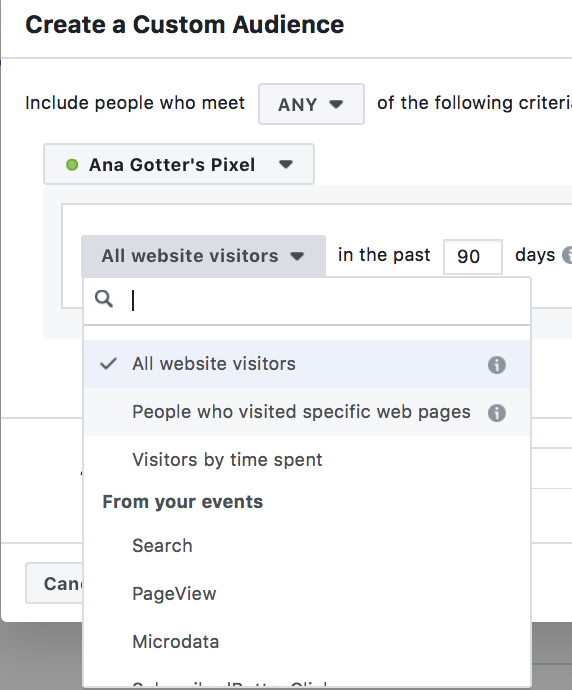Image resolution: width=572 pixels, height=690 pixels.
Task: Click the info icon next to days
Action: (568, 255)
